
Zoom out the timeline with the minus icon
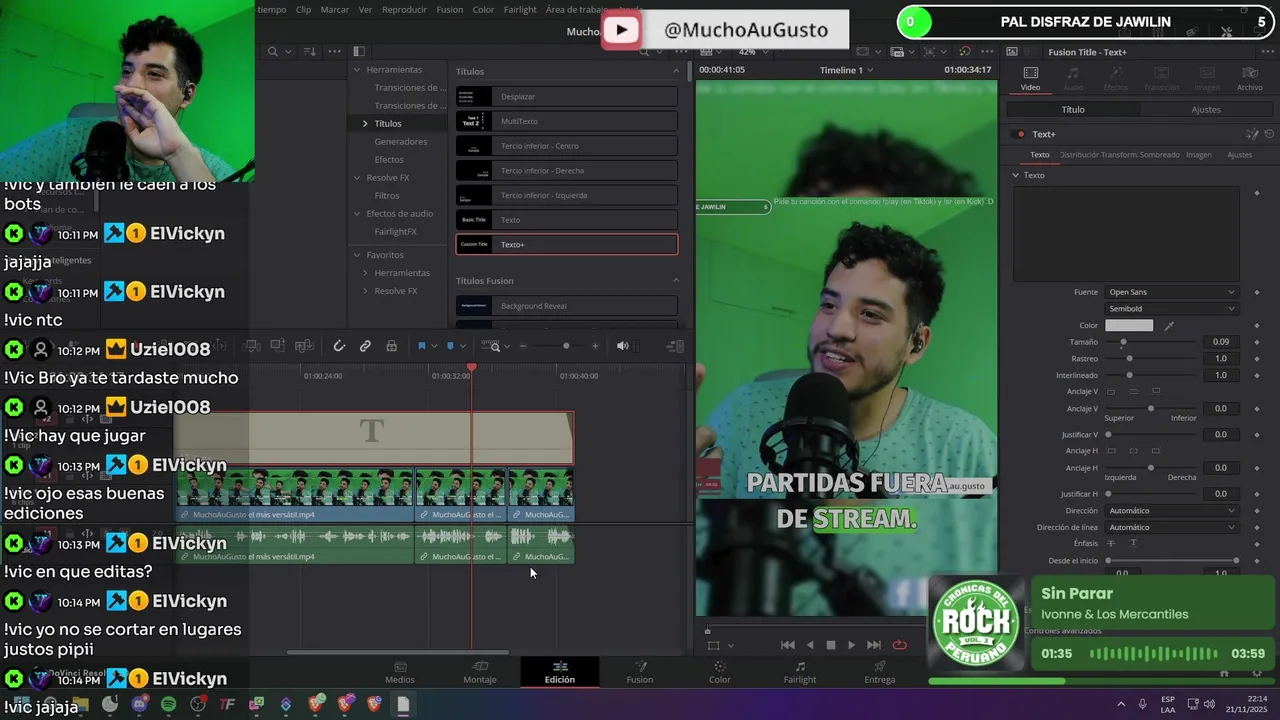pyautogui.click(x=522, y=346)
